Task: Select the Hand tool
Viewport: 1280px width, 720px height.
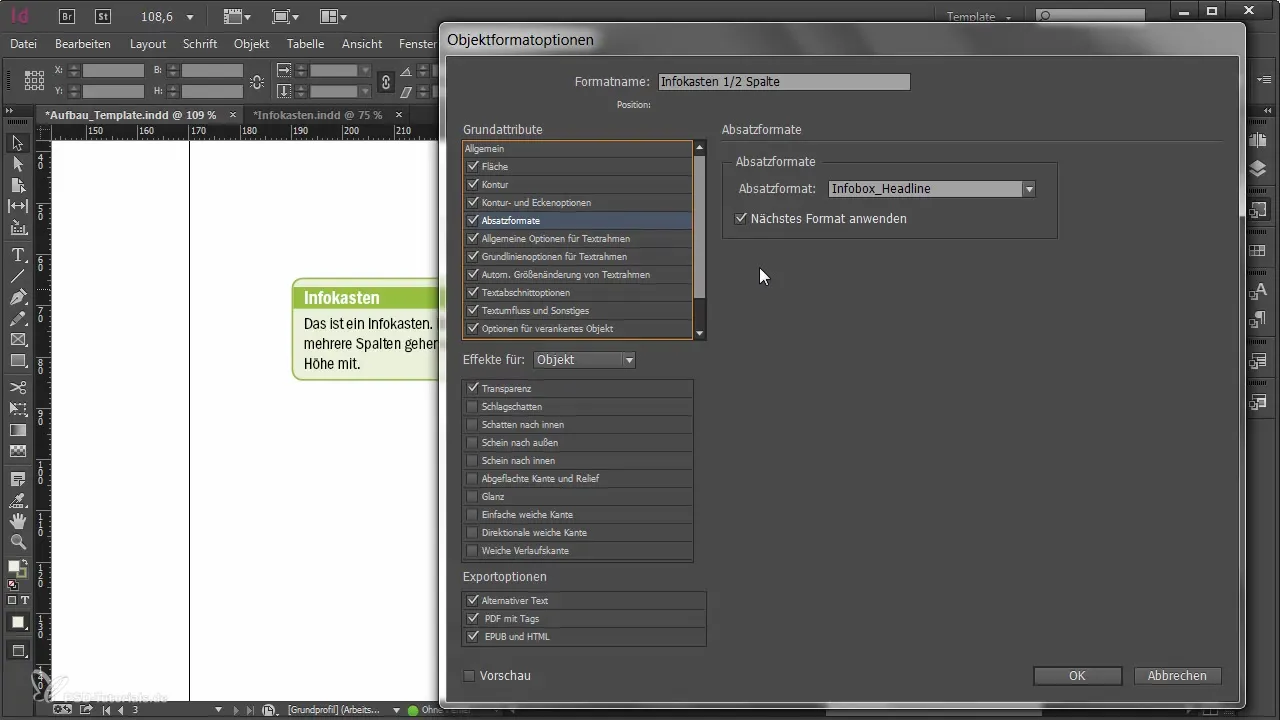Action: point(17,520)
